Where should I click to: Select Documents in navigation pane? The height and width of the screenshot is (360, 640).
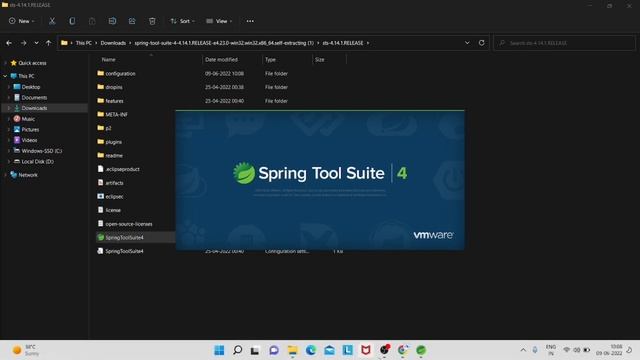[34, 98]
